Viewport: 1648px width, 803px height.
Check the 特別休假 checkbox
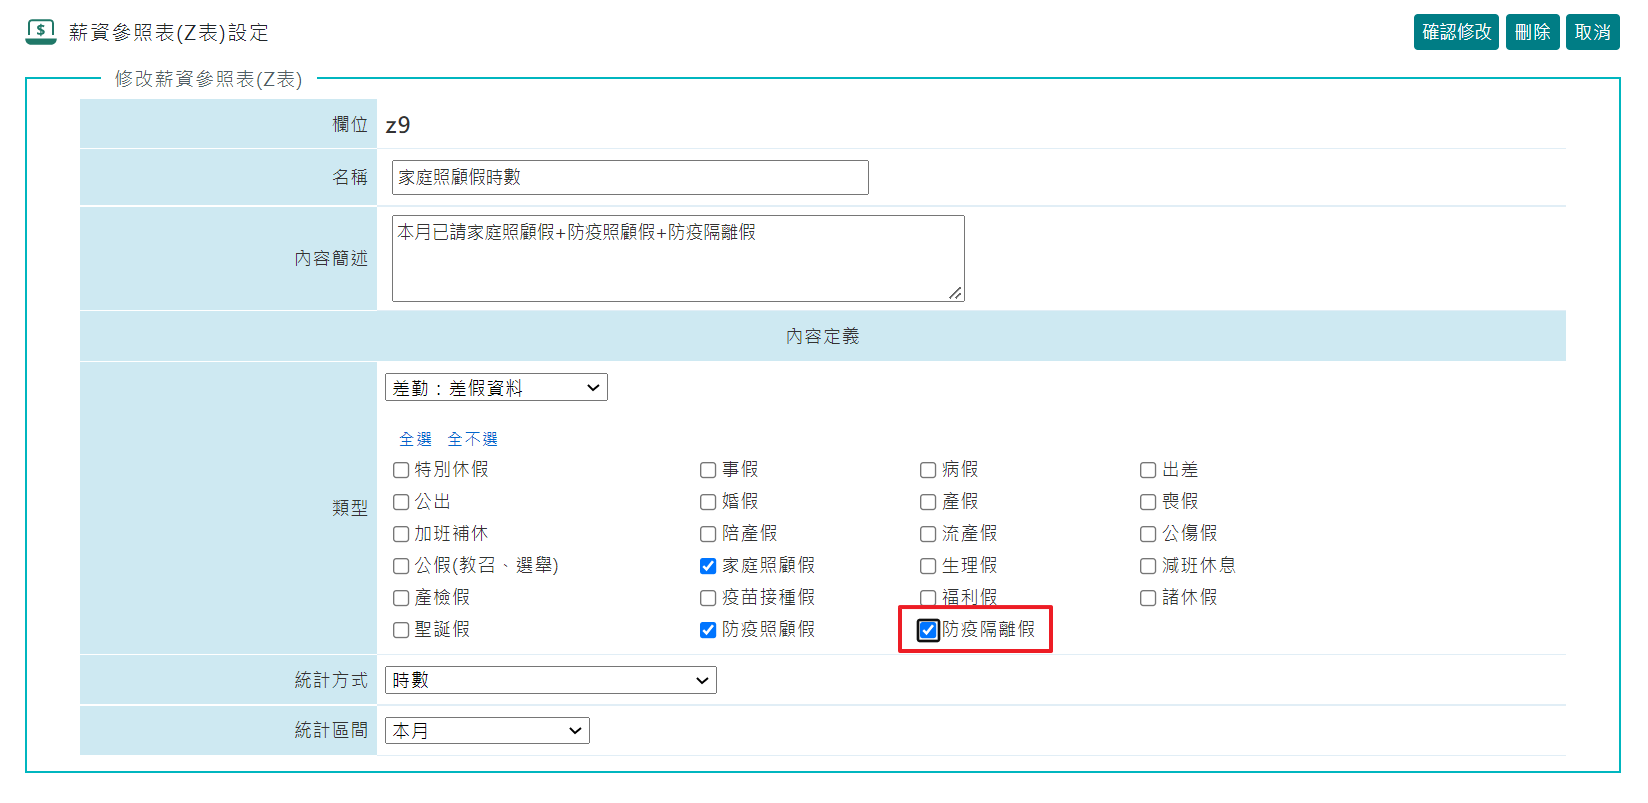pos(401,470)
